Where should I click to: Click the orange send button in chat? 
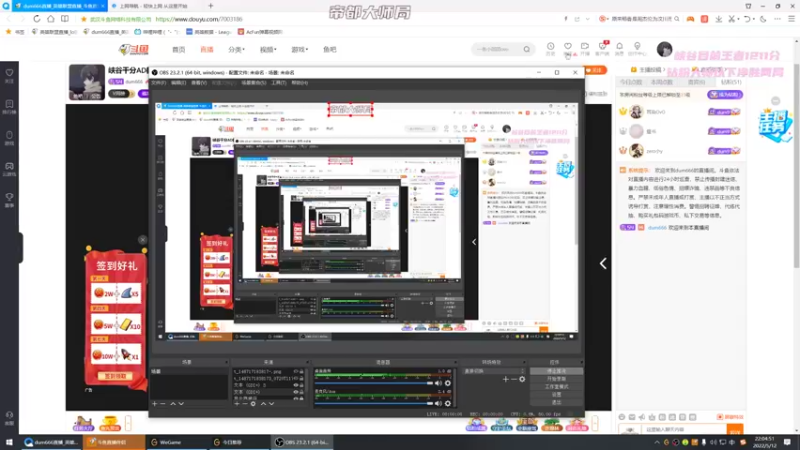click(735, 431)
